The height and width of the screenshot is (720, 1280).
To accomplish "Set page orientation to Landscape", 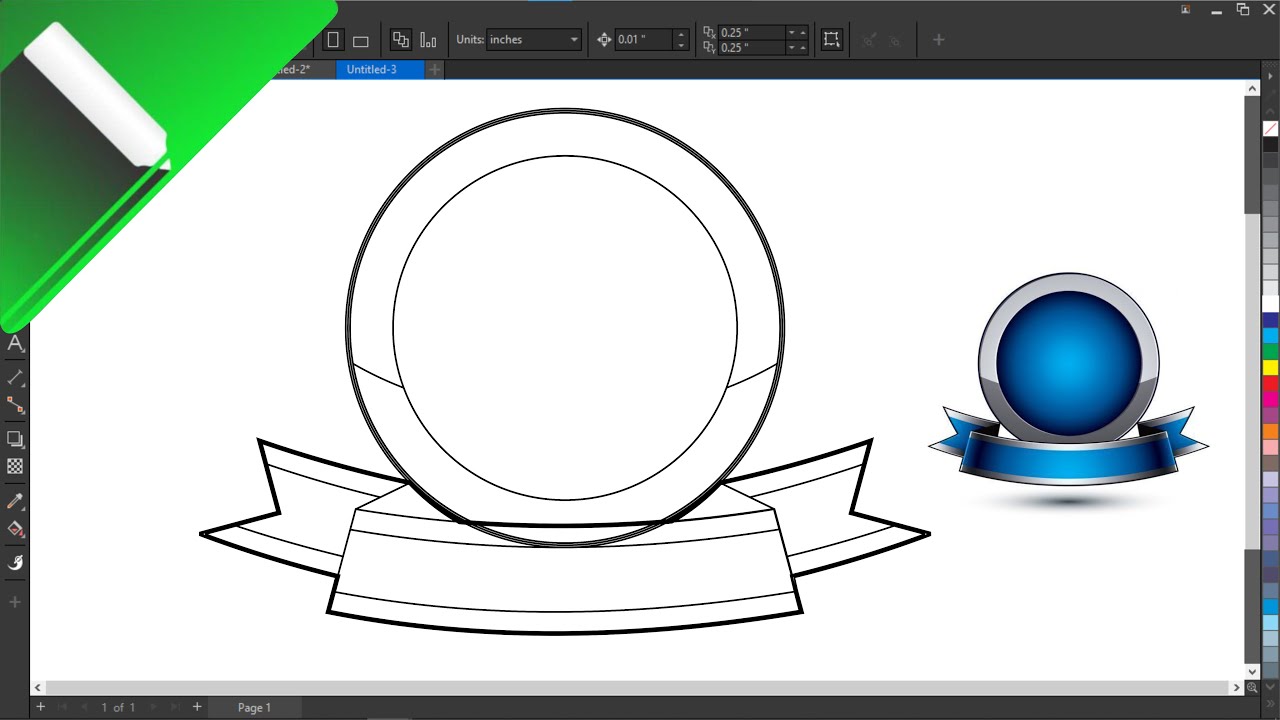I will tap(361, 40).
